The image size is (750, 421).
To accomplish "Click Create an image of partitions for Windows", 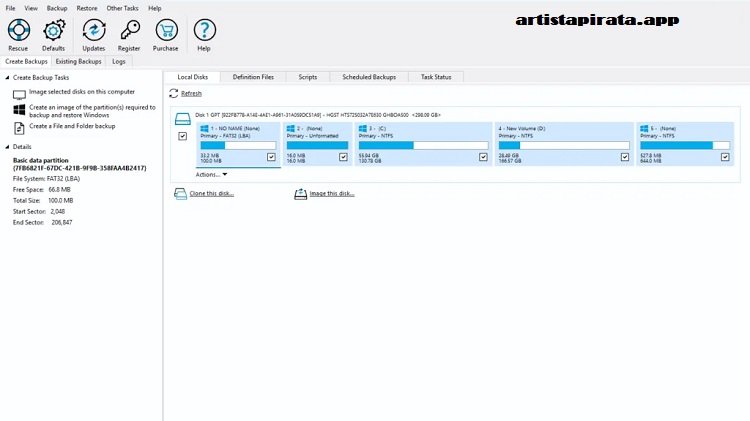I will 92,111.
